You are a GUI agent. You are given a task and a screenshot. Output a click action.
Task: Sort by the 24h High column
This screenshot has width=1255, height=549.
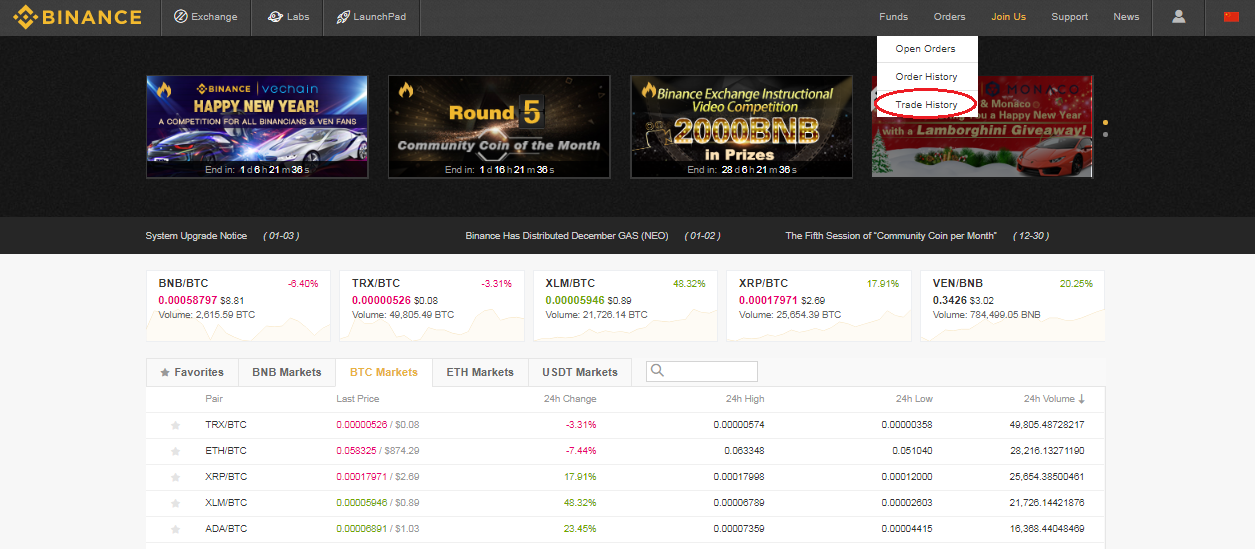click(745, 399)
